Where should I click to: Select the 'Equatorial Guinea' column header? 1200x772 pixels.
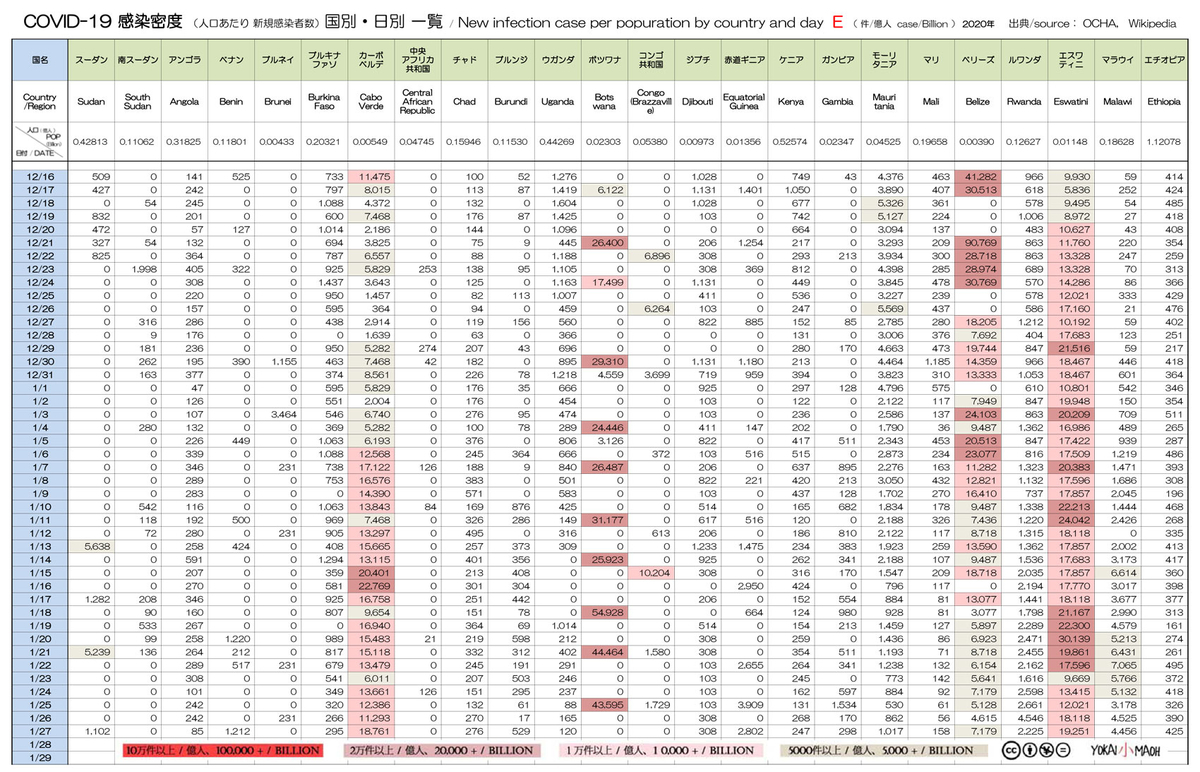(x=743, y=102)
